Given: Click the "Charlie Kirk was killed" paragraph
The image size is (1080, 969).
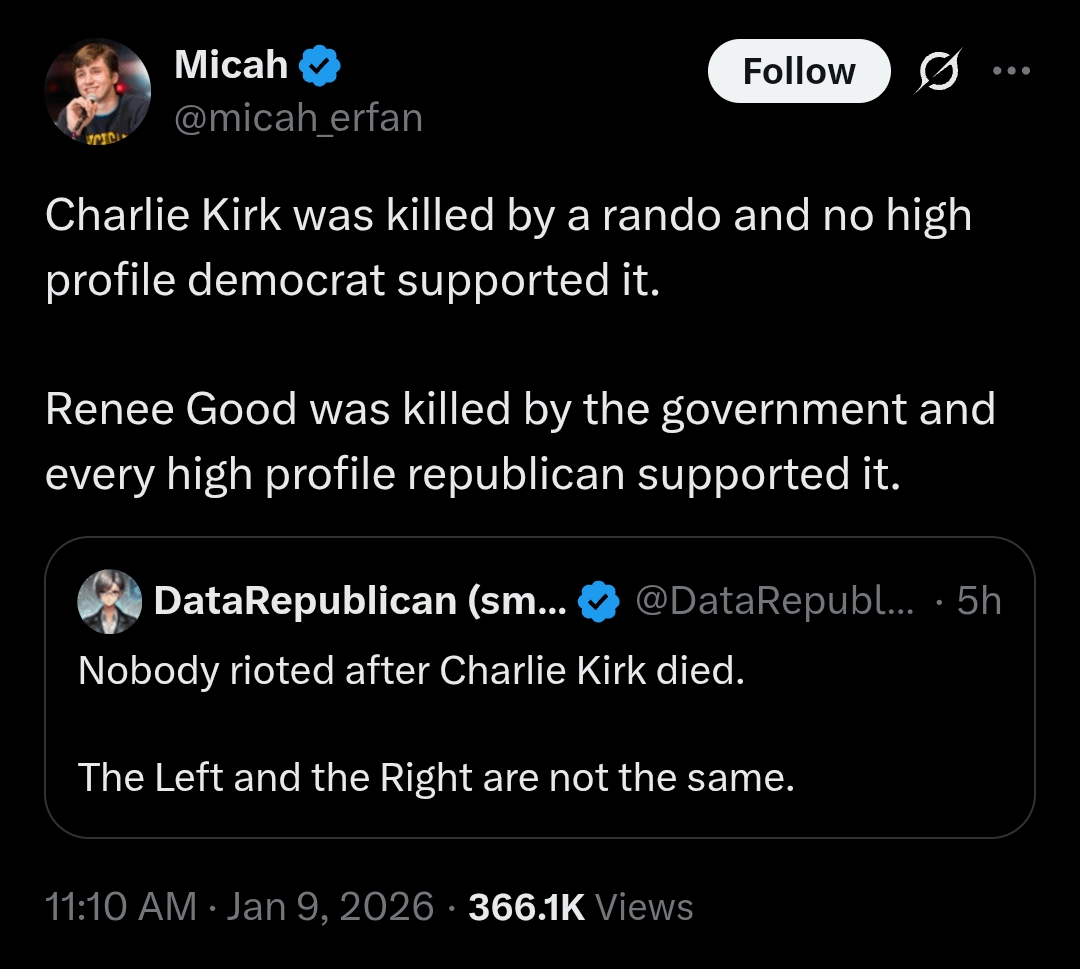Looking at the screenshot, I should (508, 246).
